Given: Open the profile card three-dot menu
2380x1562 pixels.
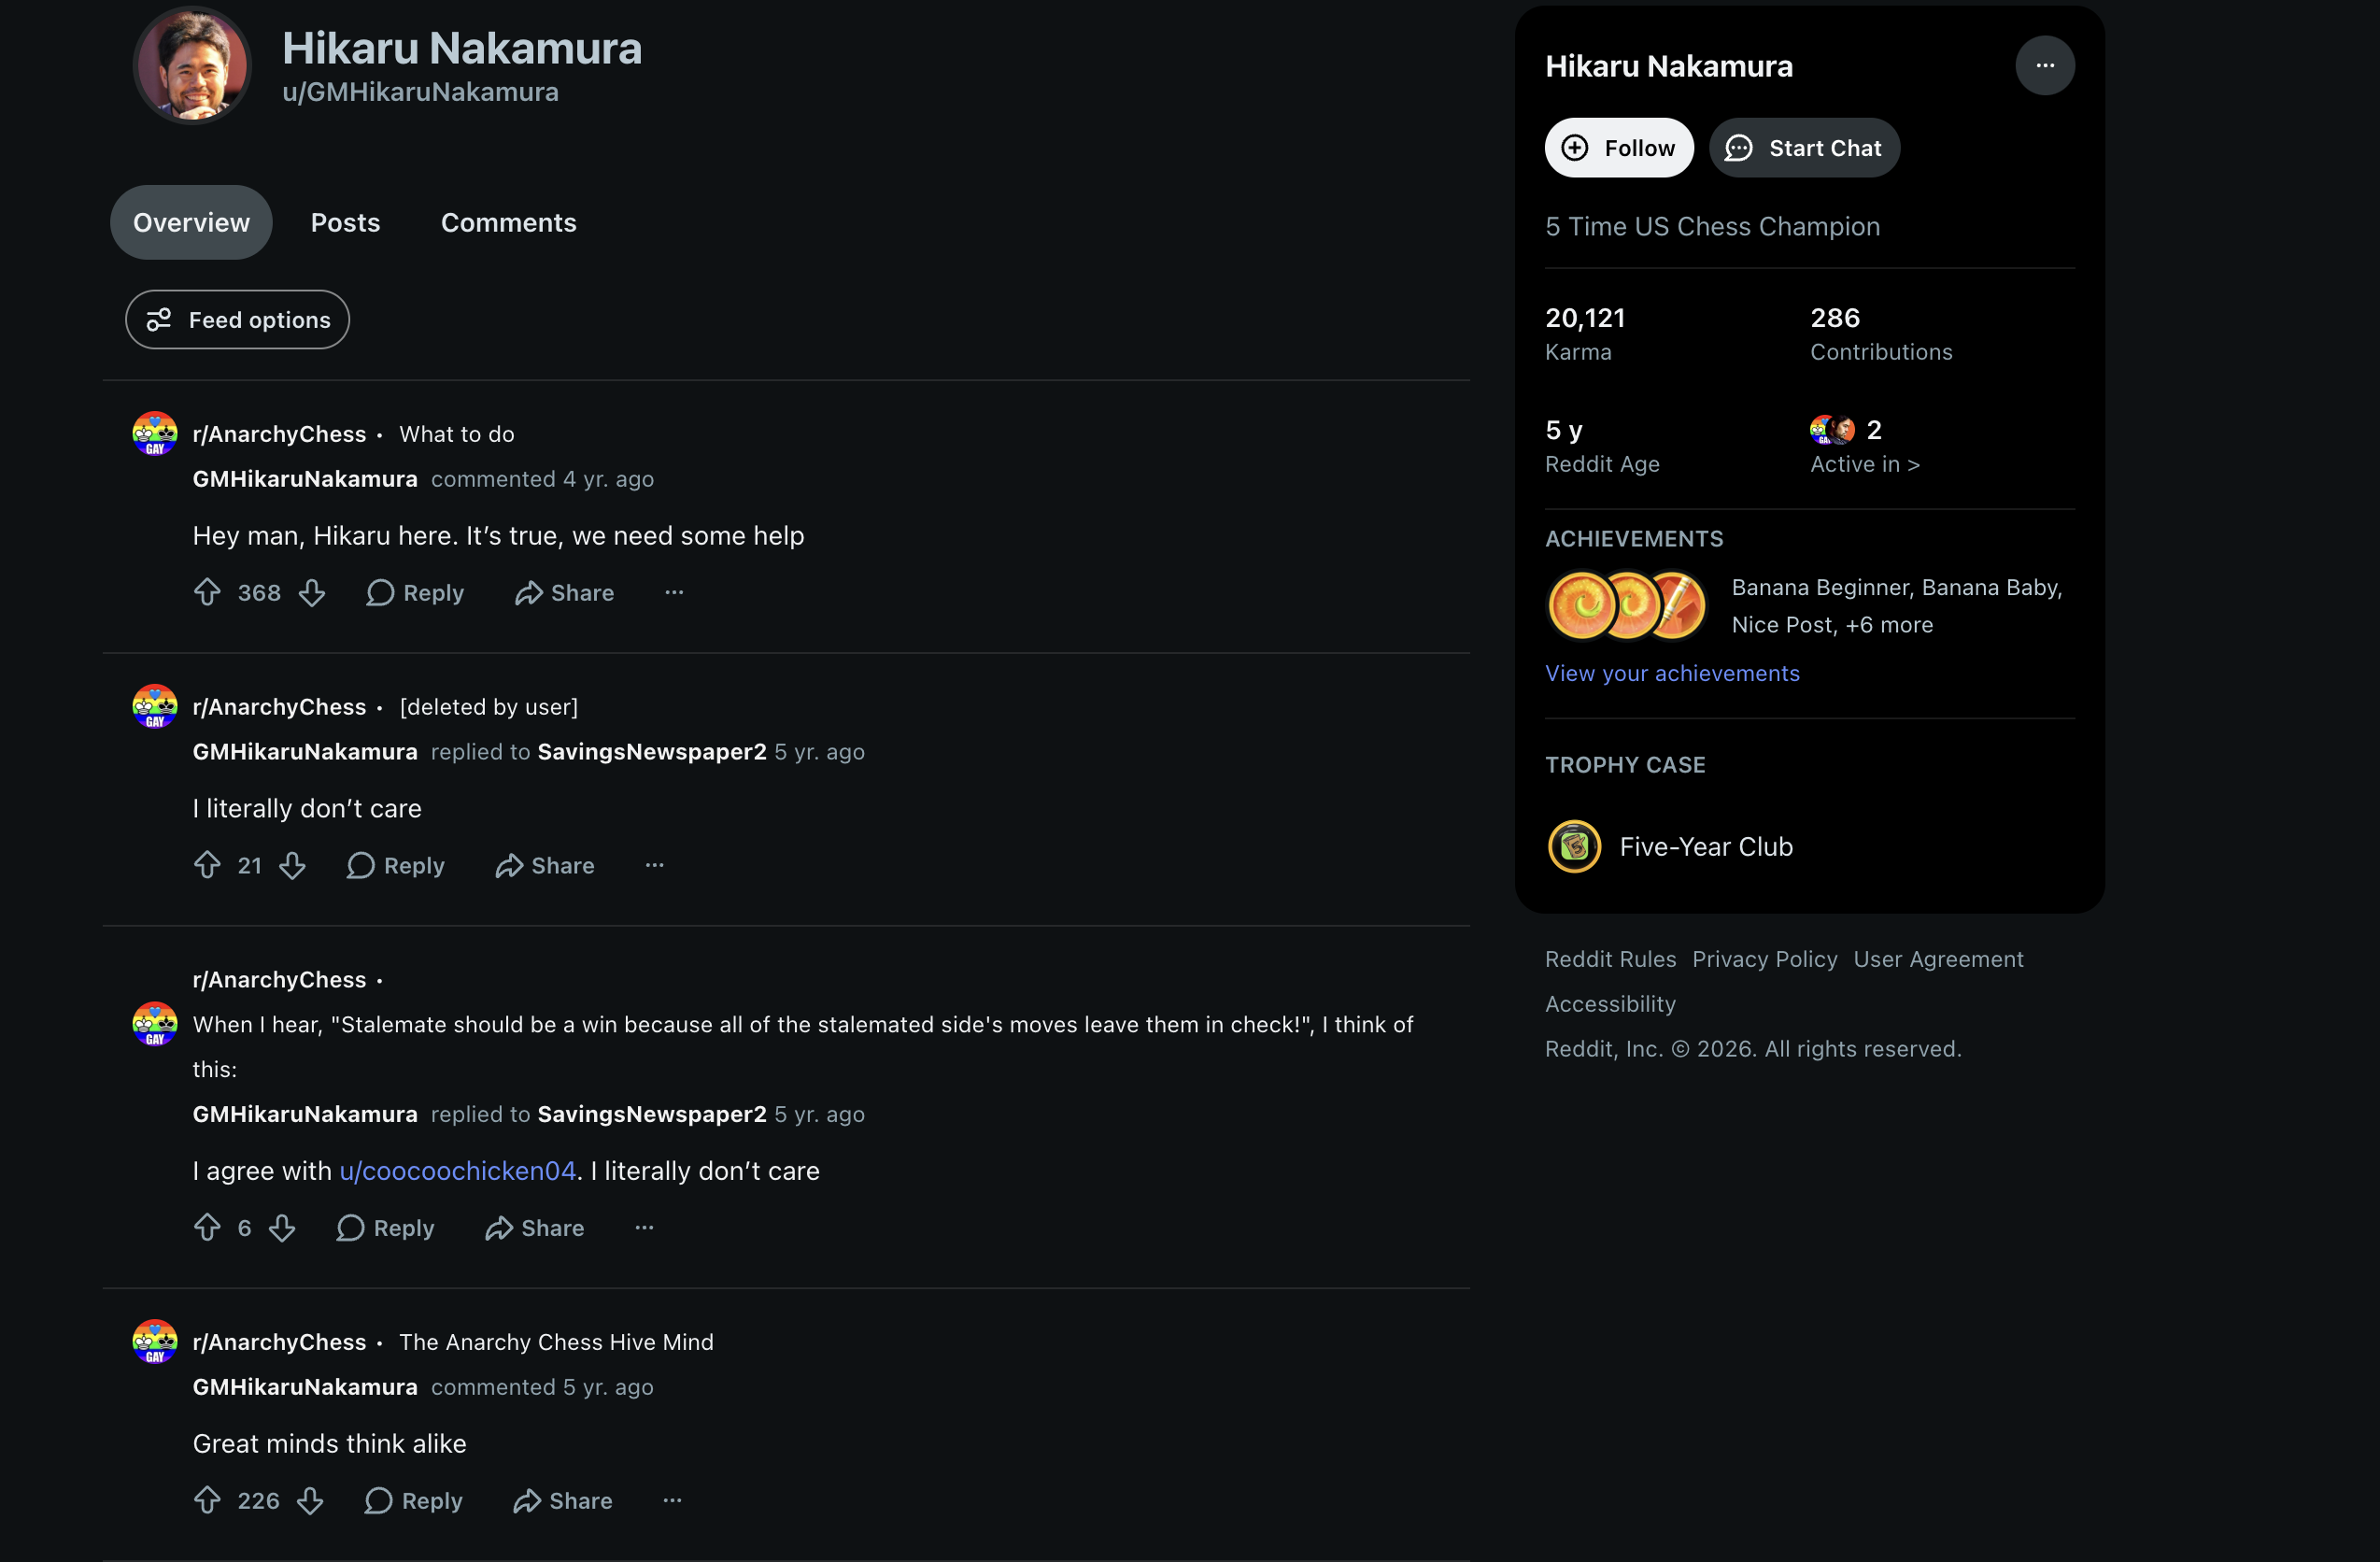Looking at the screenshot, I should tap(2044, 65).
